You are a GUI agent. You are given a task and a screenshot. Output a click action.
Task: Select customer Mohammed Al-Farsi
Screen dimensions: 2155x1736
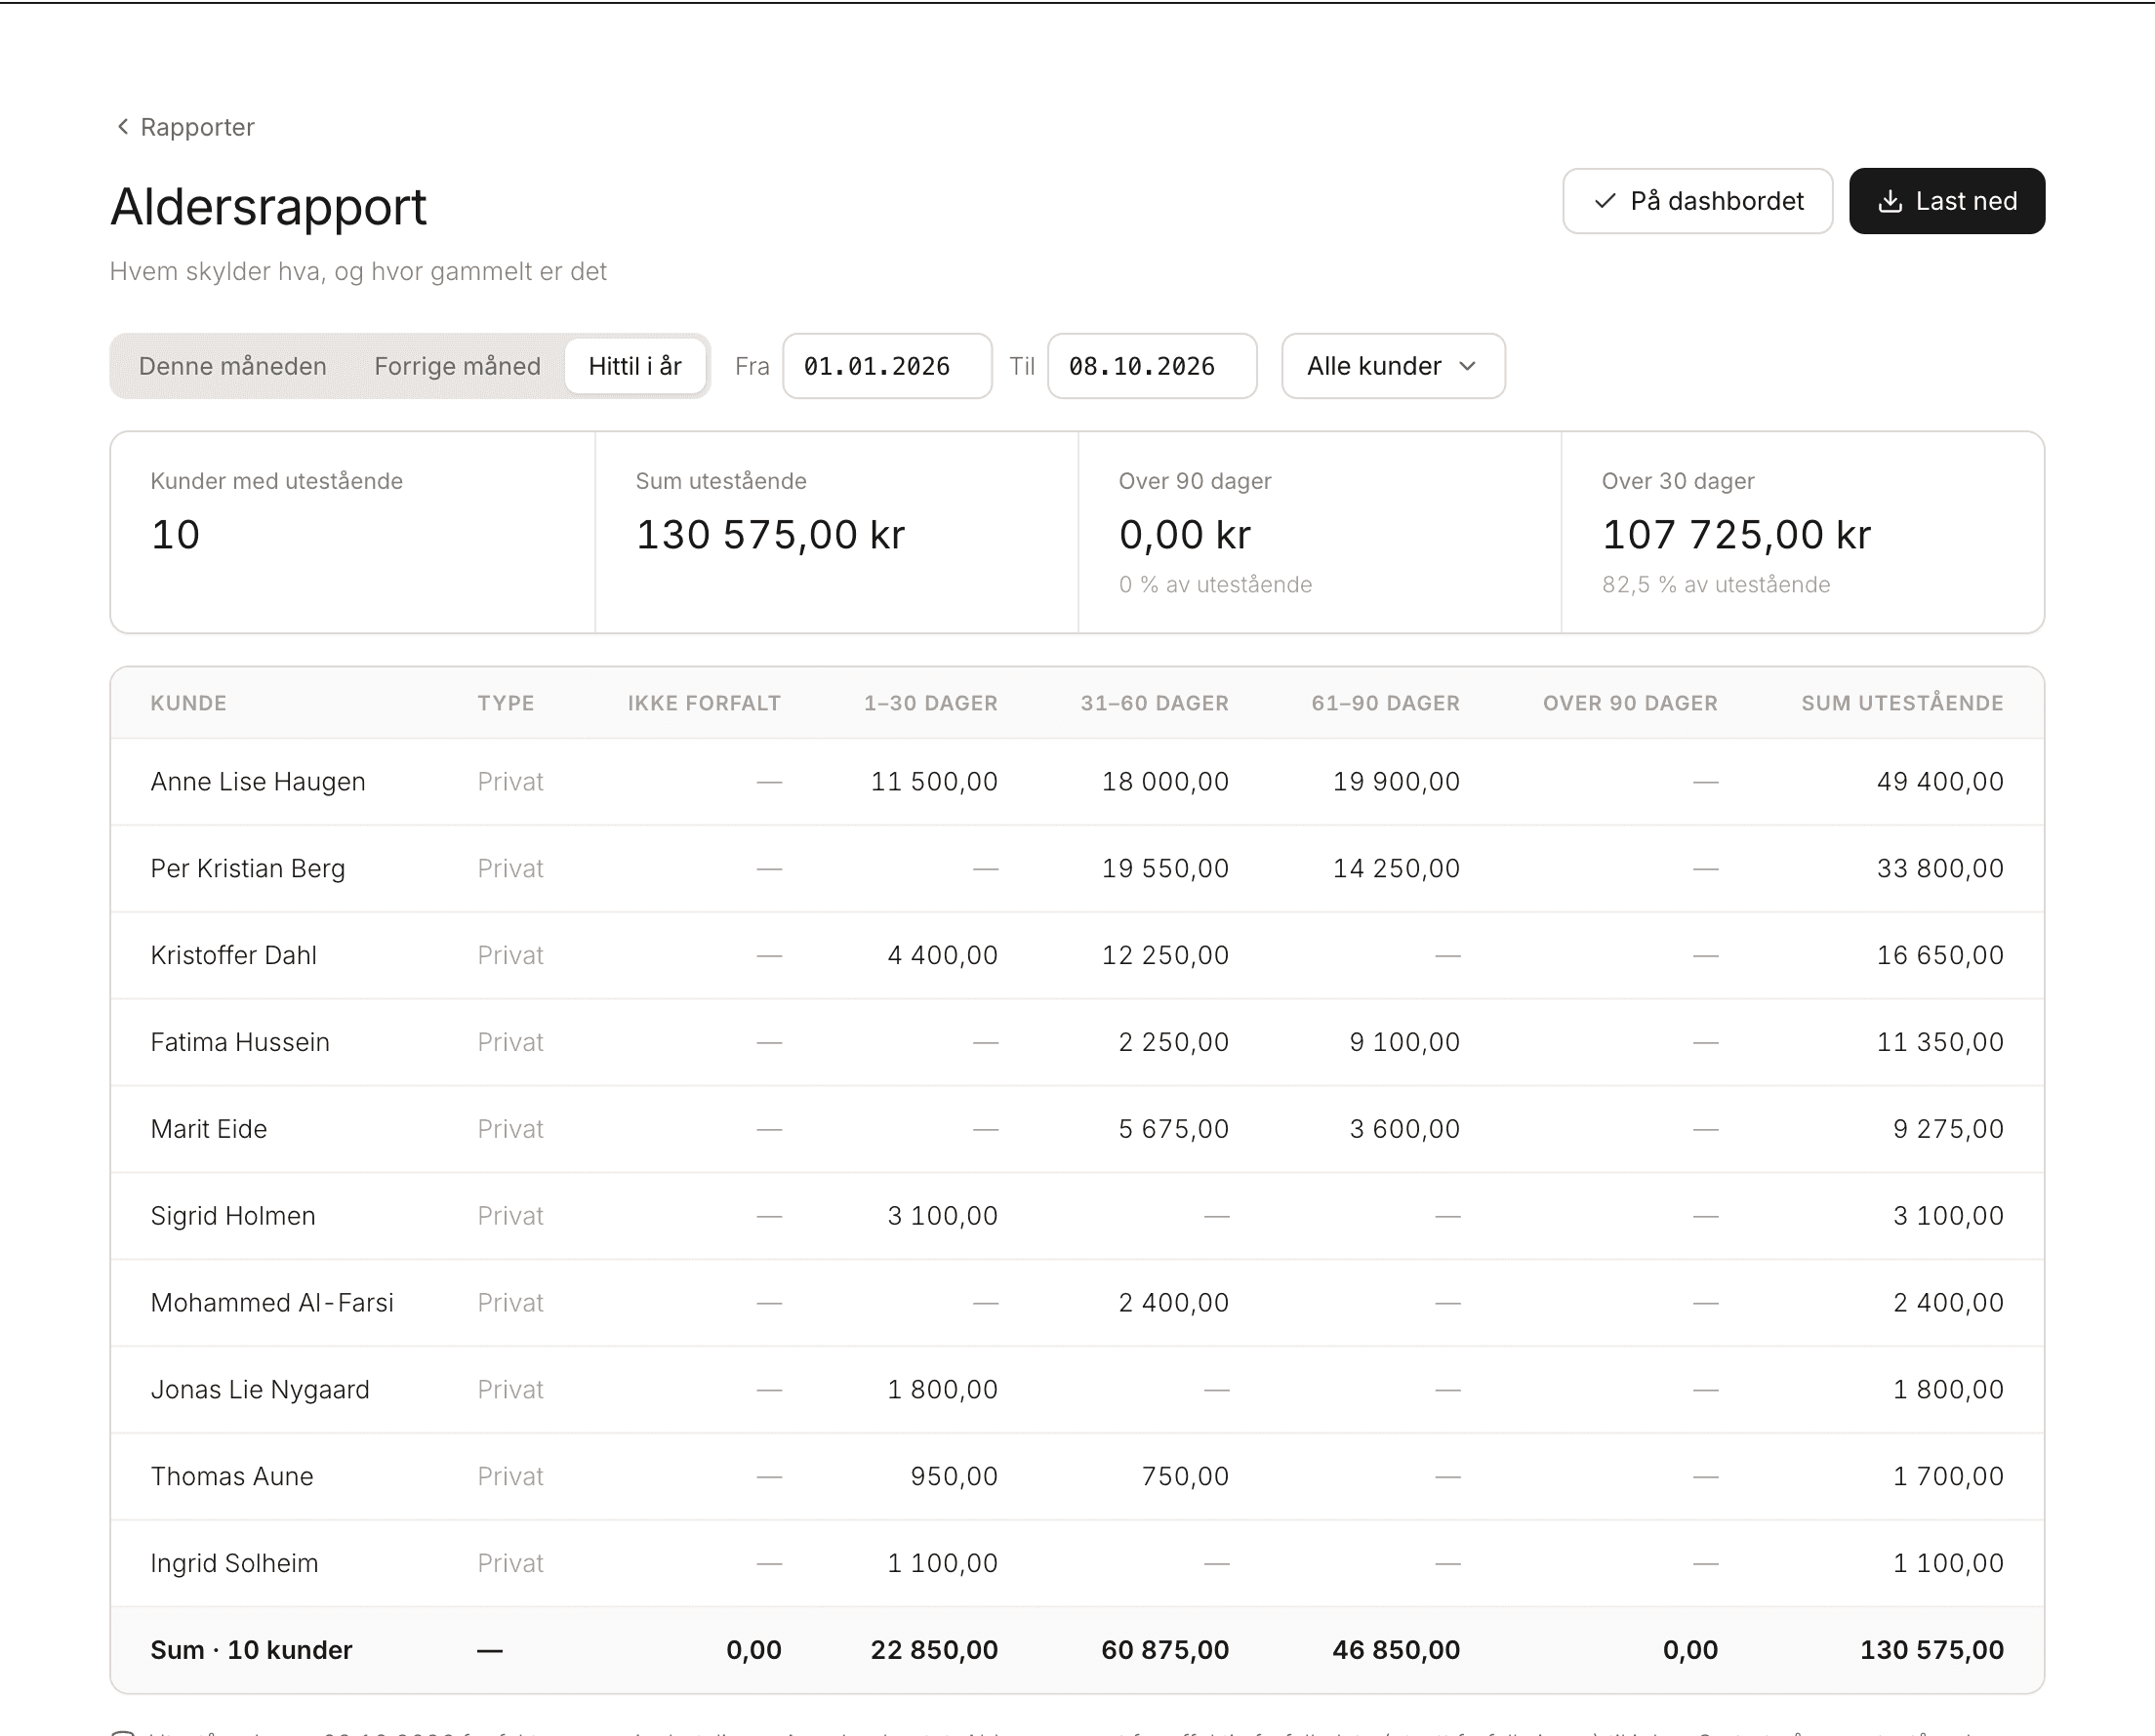tap(272, 1303)
